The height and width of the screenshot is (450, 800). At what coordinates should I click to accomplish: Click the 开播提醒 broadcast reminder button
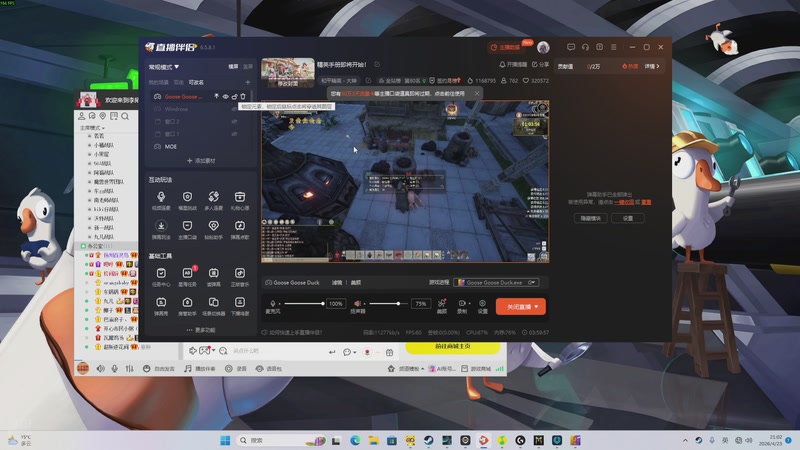(513, 64)
